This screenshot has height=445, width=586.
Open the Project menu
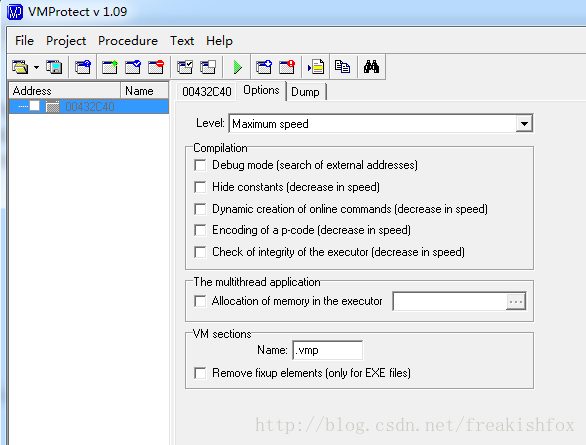[66, 41]
